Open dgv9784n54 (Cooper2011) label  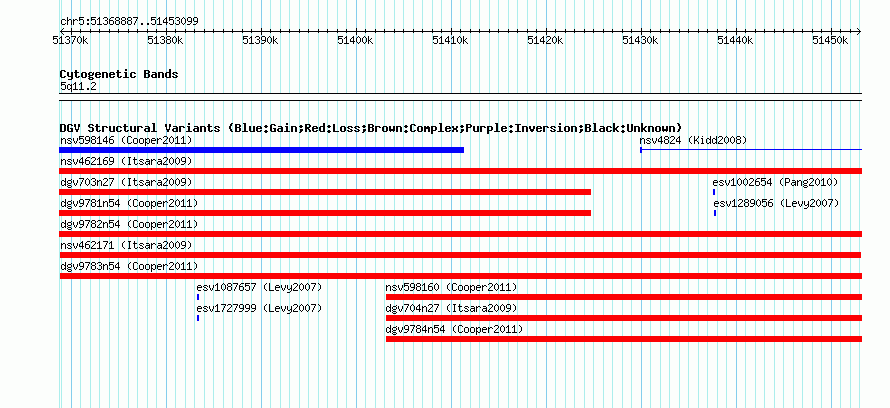[x=454, y=329]
